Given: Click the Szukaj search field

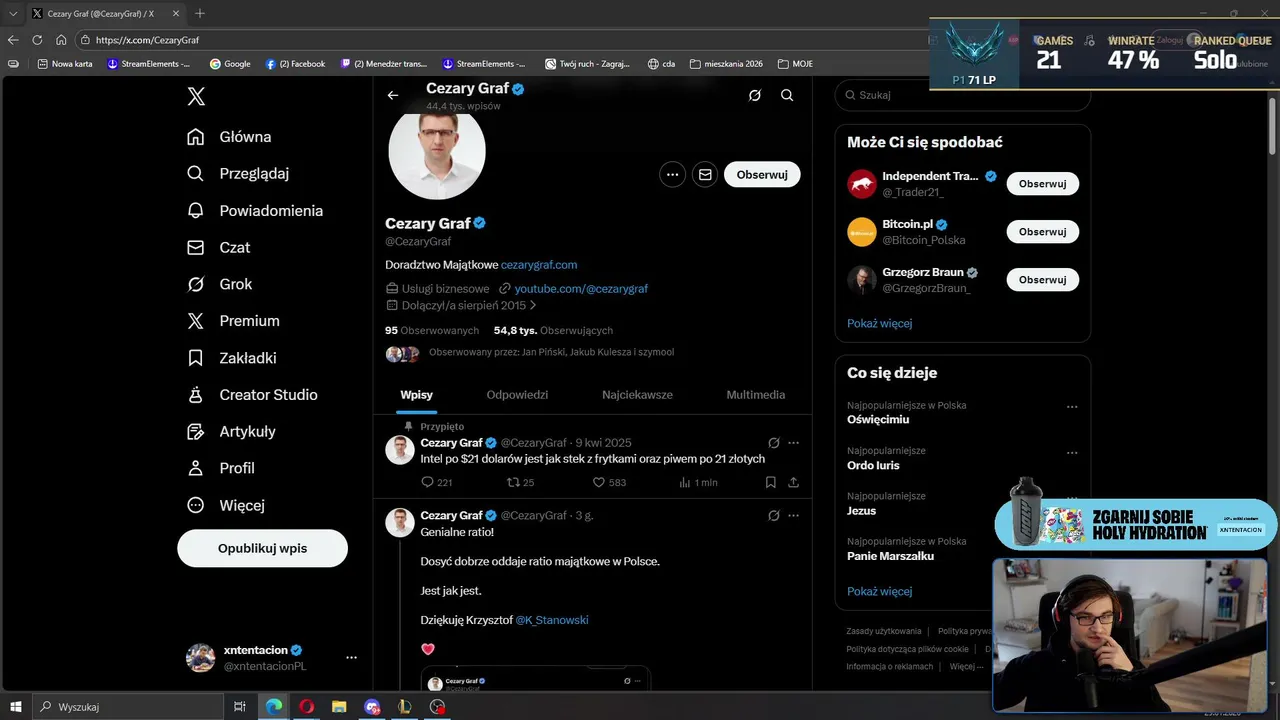Looking at the screenshot, I should coord(962,95).
